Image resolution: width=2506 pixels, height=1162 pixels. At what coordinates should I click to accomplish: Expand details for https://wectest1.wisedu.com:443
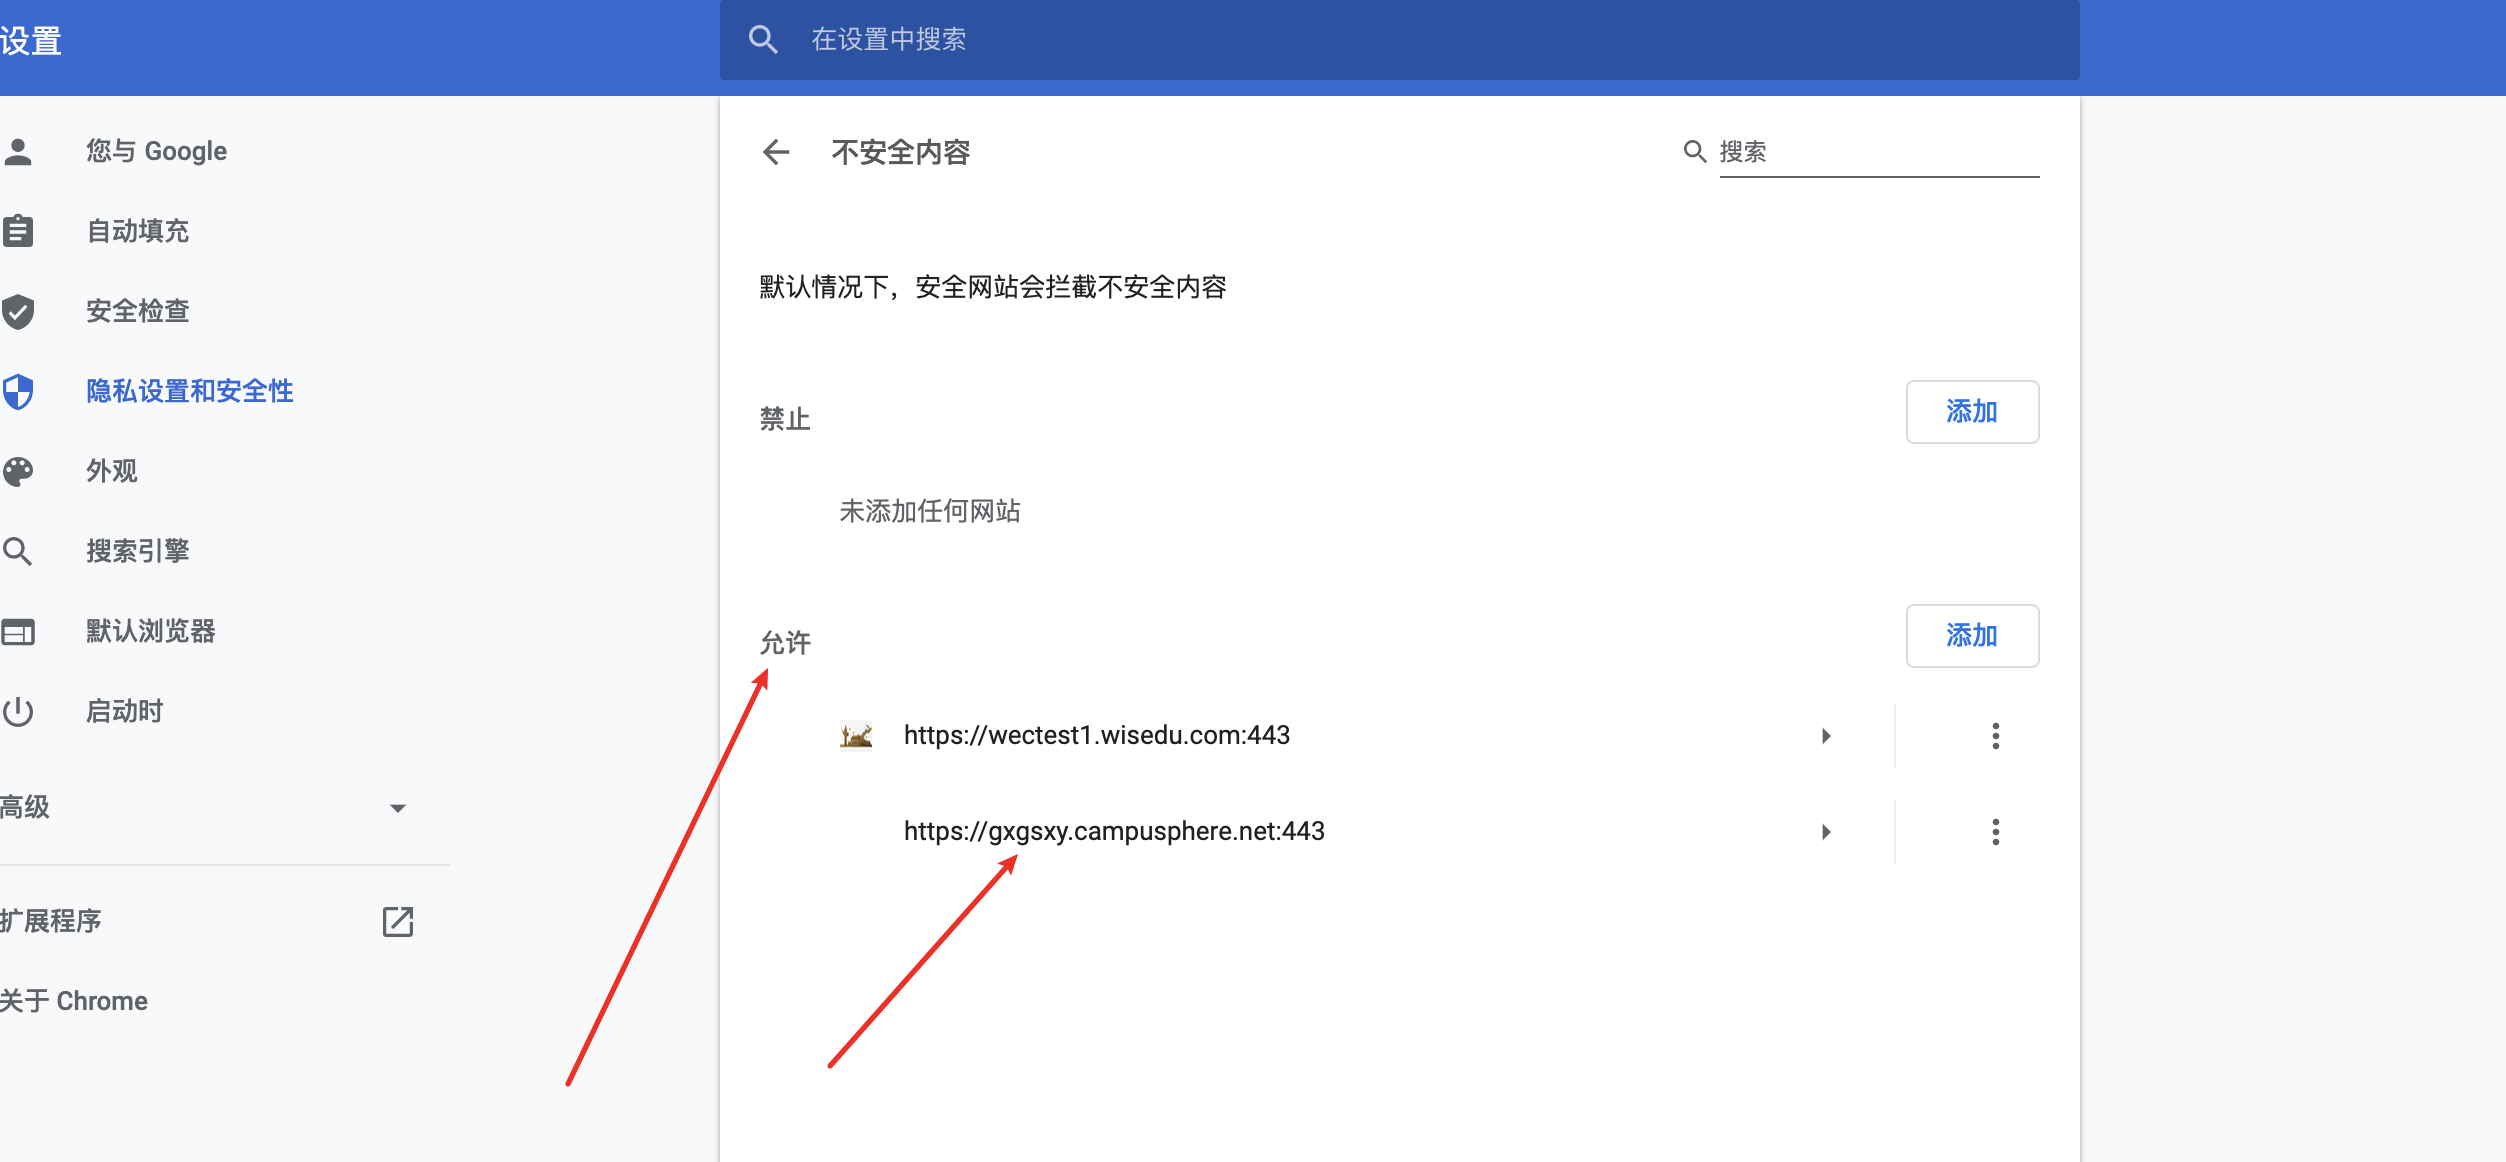1826,736
